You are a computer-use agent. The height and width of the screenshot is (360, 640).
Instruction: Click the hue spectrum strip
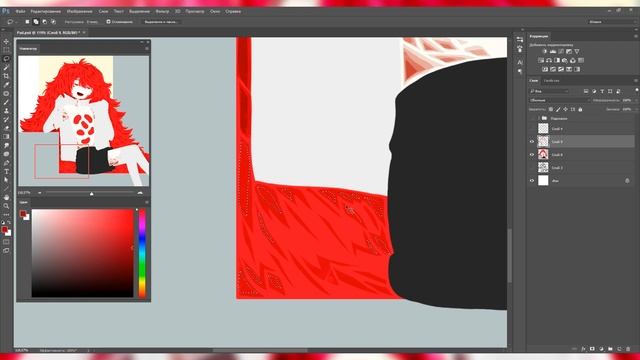point(142,253)
